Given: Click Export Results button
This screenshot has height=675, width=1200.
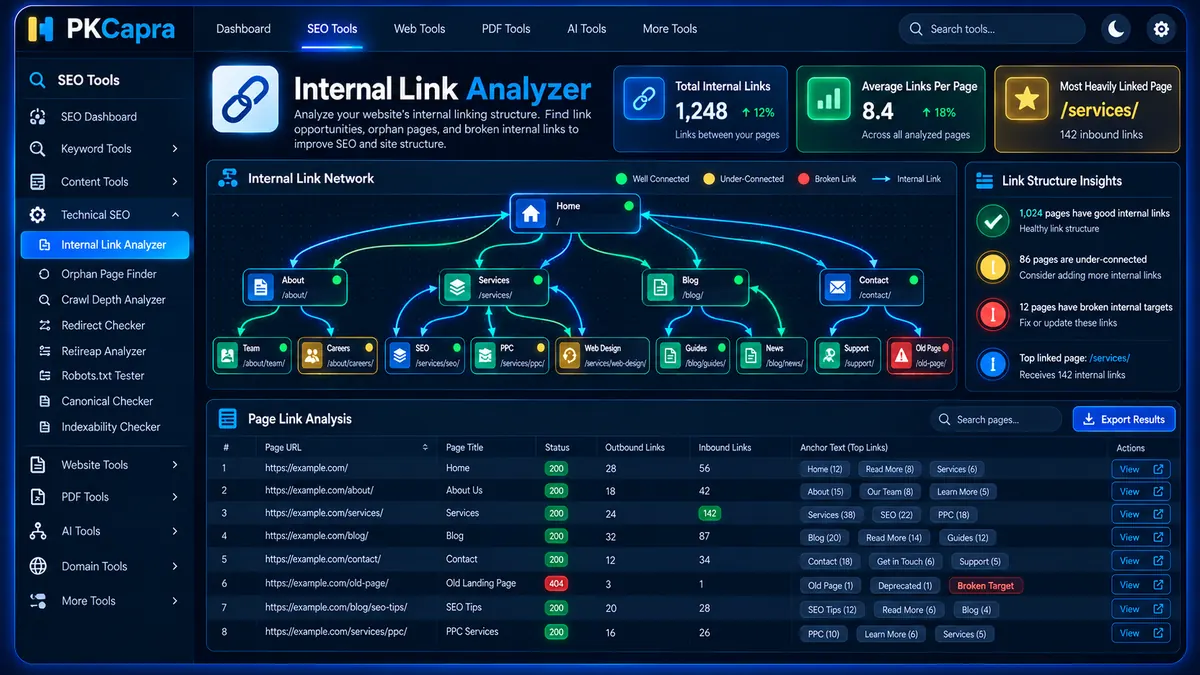Looking at the screenshot, I should (1124, 419).
